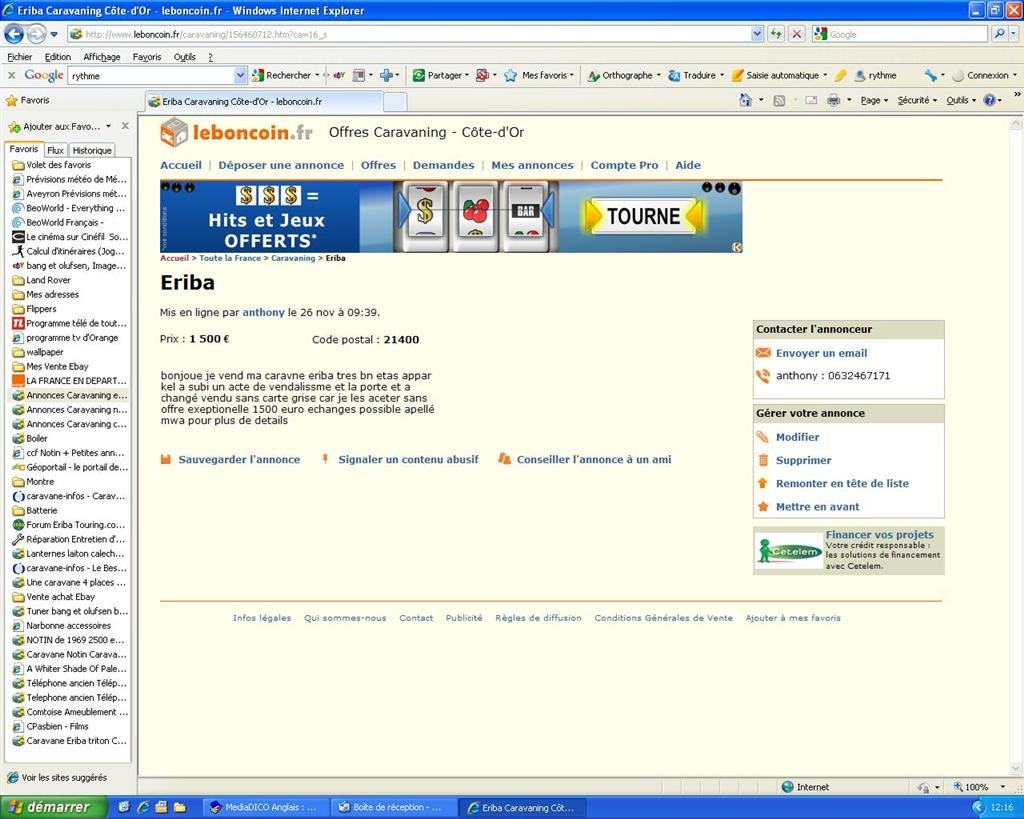The width and height of the screenshot is (1024, 819).
Task: Expand Ajouter aux Favoris dropdown arrow
Action: 108,126
